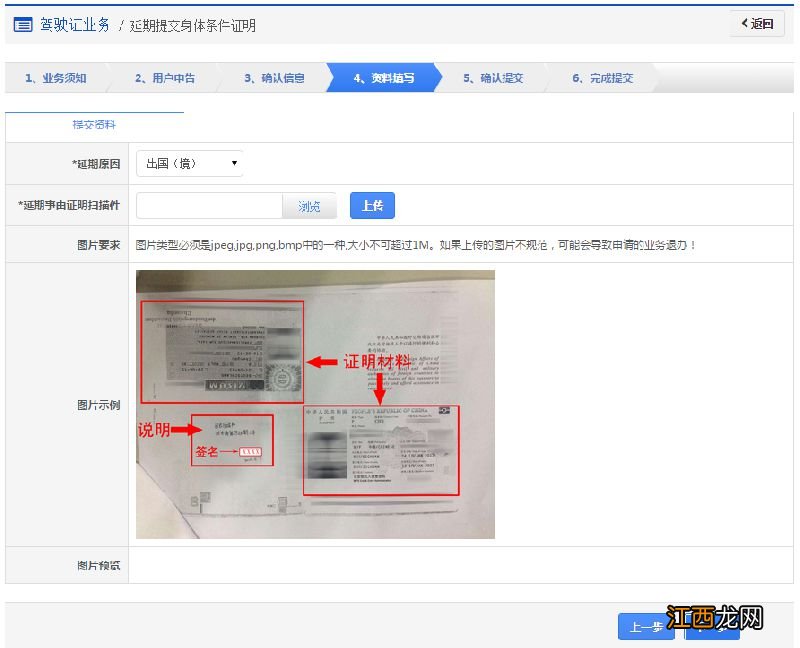
Task: Select 出国（境）from the reason selector
Action: [180, 163]
